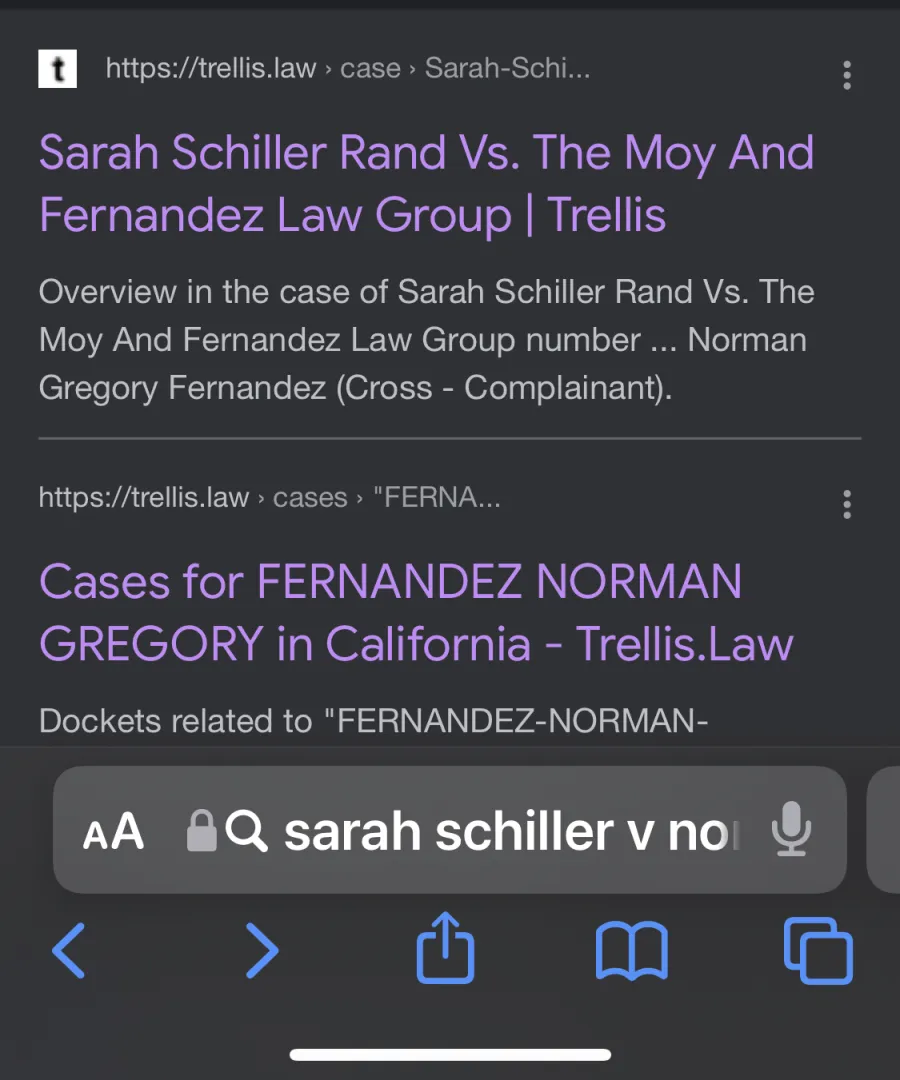
Task: Tap the Trellis favicon of the first result
Action: click(x=57, y=70)
